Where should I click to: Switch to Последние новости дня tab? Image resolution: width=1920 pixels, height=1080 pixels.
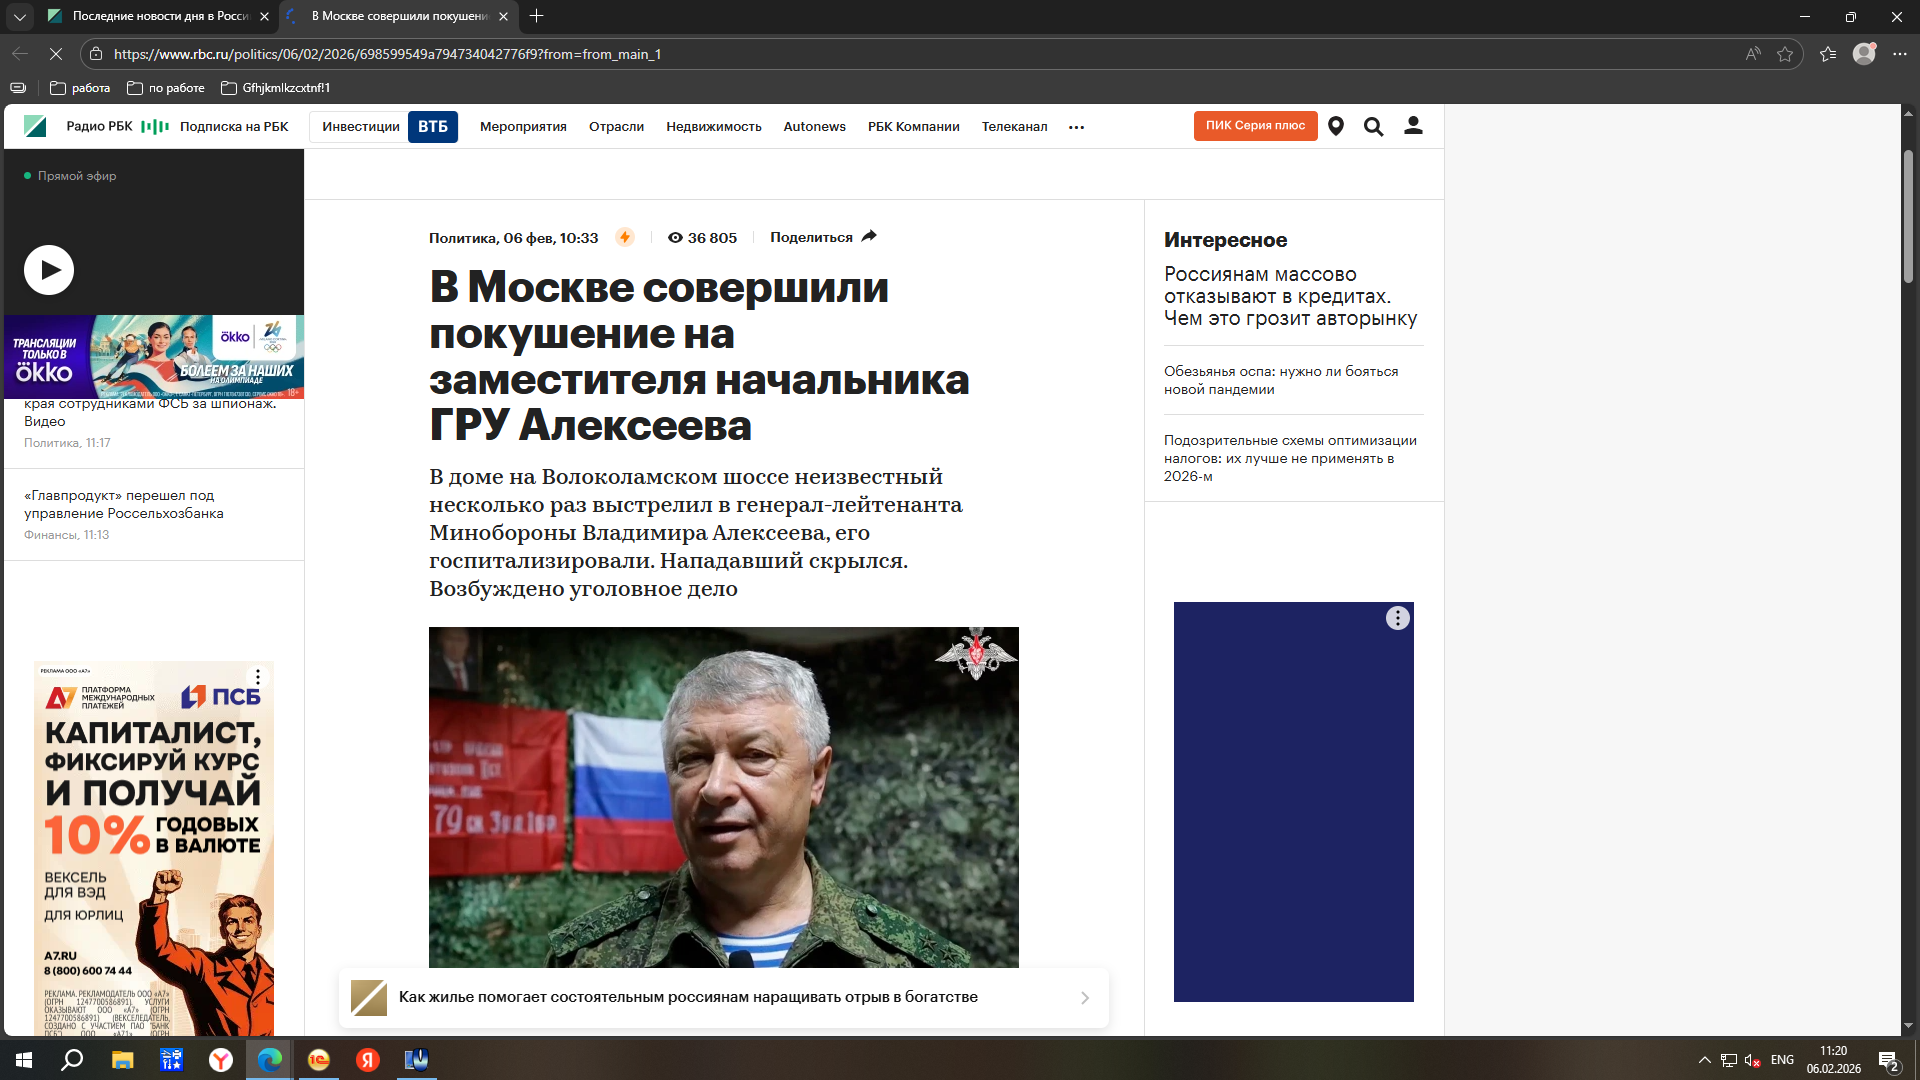[160, 16]
